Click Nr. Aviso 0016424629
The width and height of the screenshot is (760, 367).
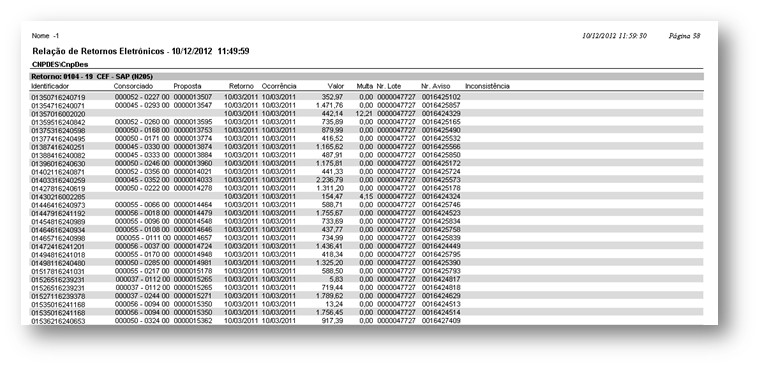point(441,296)
